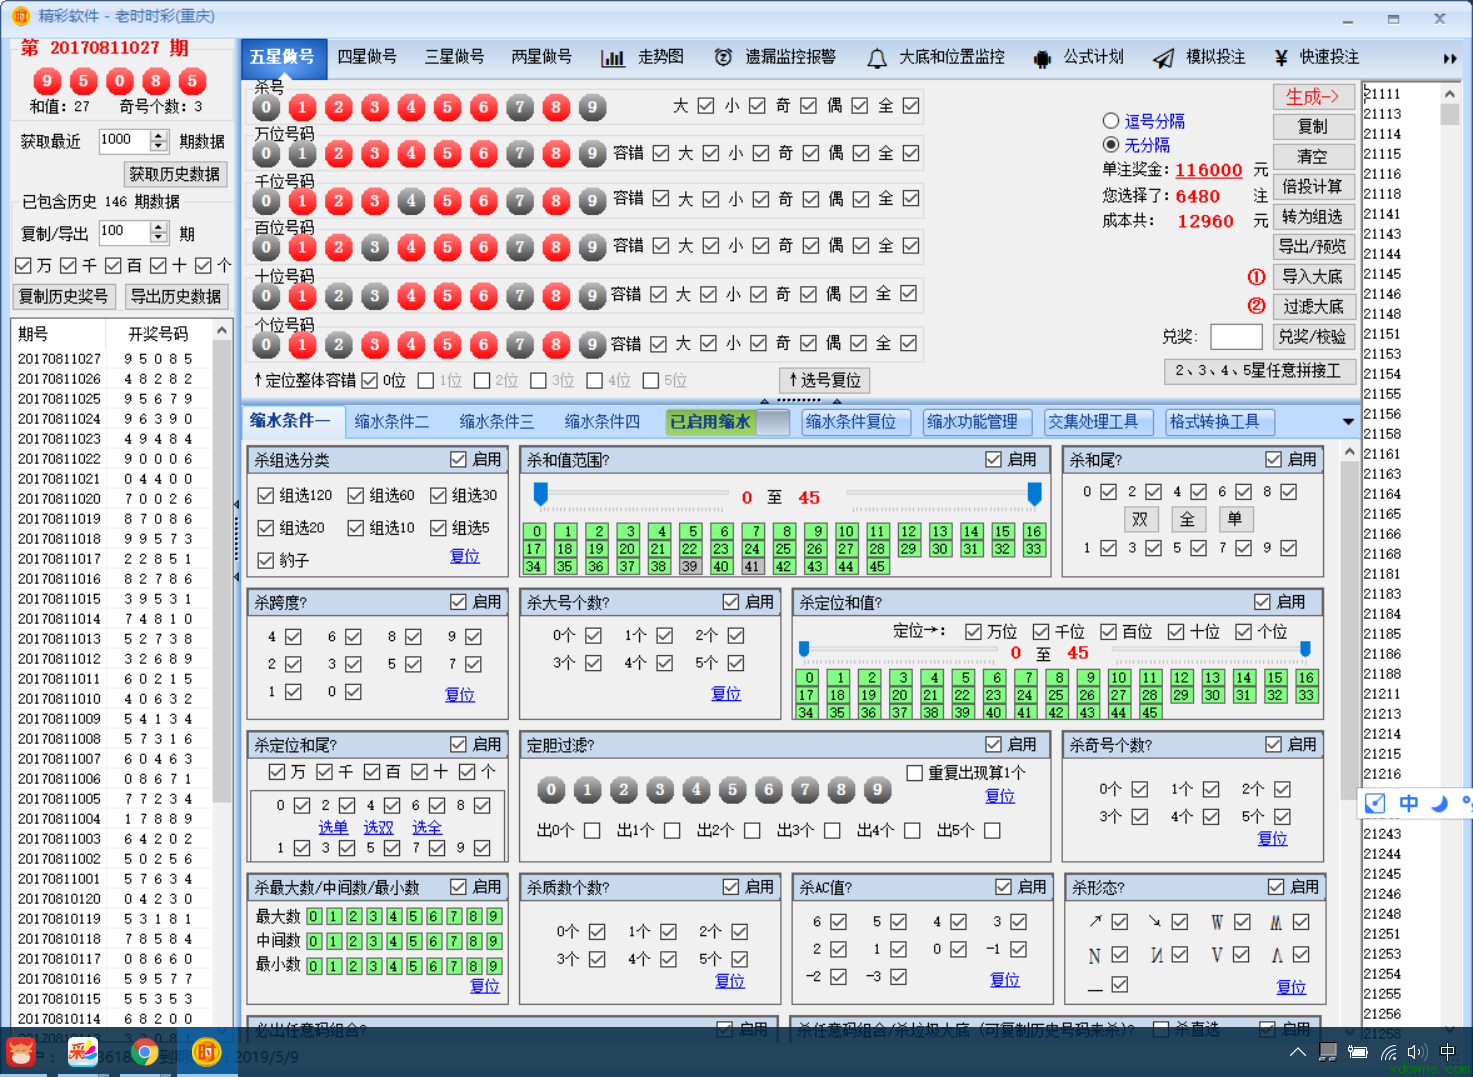Viewport: 1473px width, 1077px height.
Task: Click the 快速投注 yen icon
Action: click(x=1281, y=58)
